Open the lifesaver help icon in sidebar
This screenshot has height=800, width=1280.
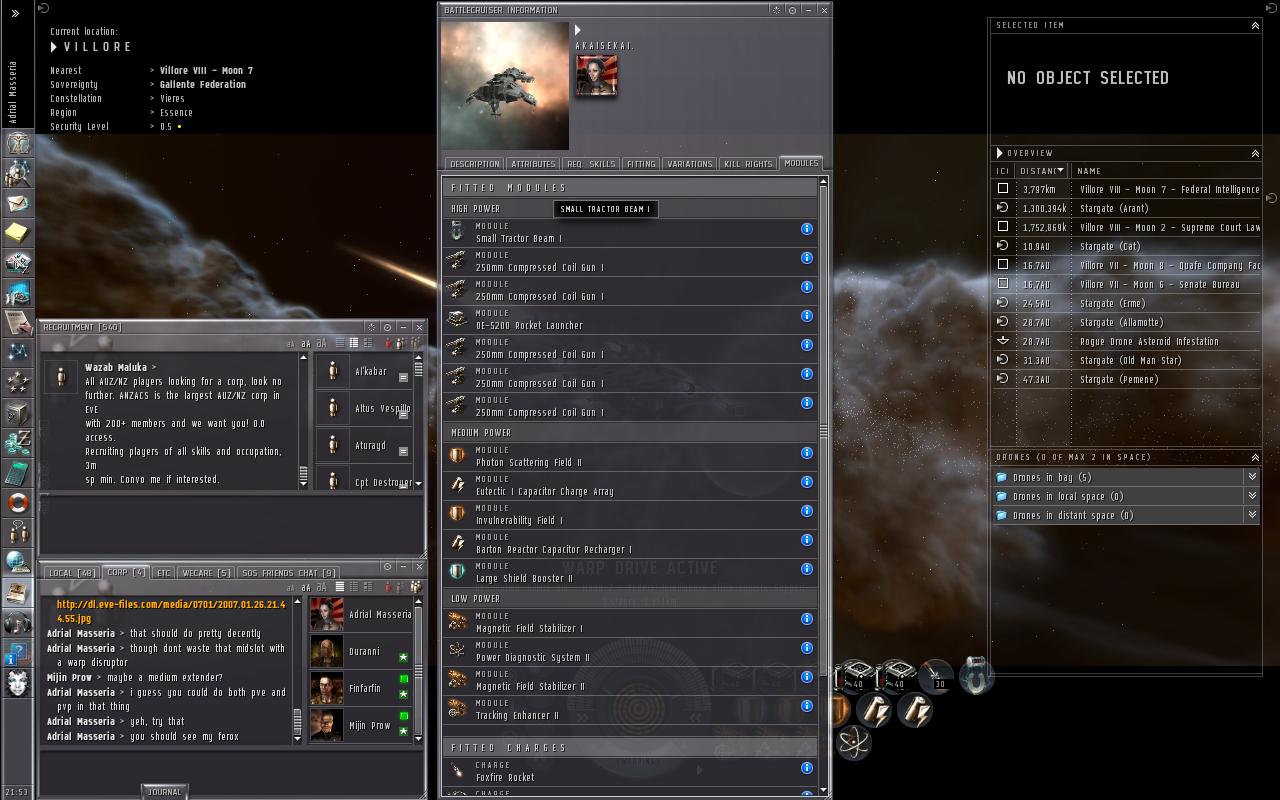[x=18, y=502]
